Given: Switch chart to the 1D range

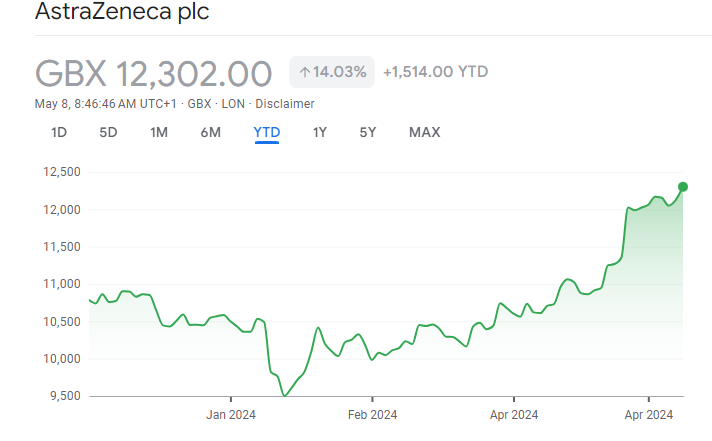Looking at the screenshot, I should click(x=59, y=132).
